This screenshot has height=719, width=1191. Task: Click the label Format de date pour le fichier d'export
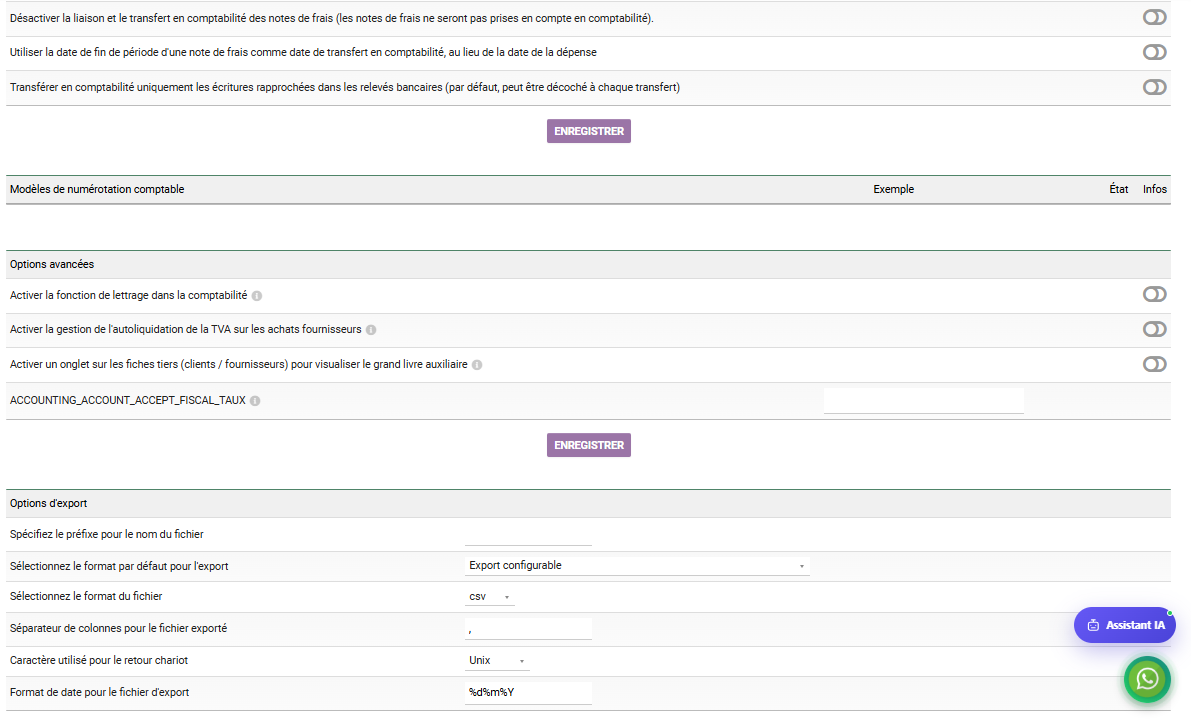point(100,692)
